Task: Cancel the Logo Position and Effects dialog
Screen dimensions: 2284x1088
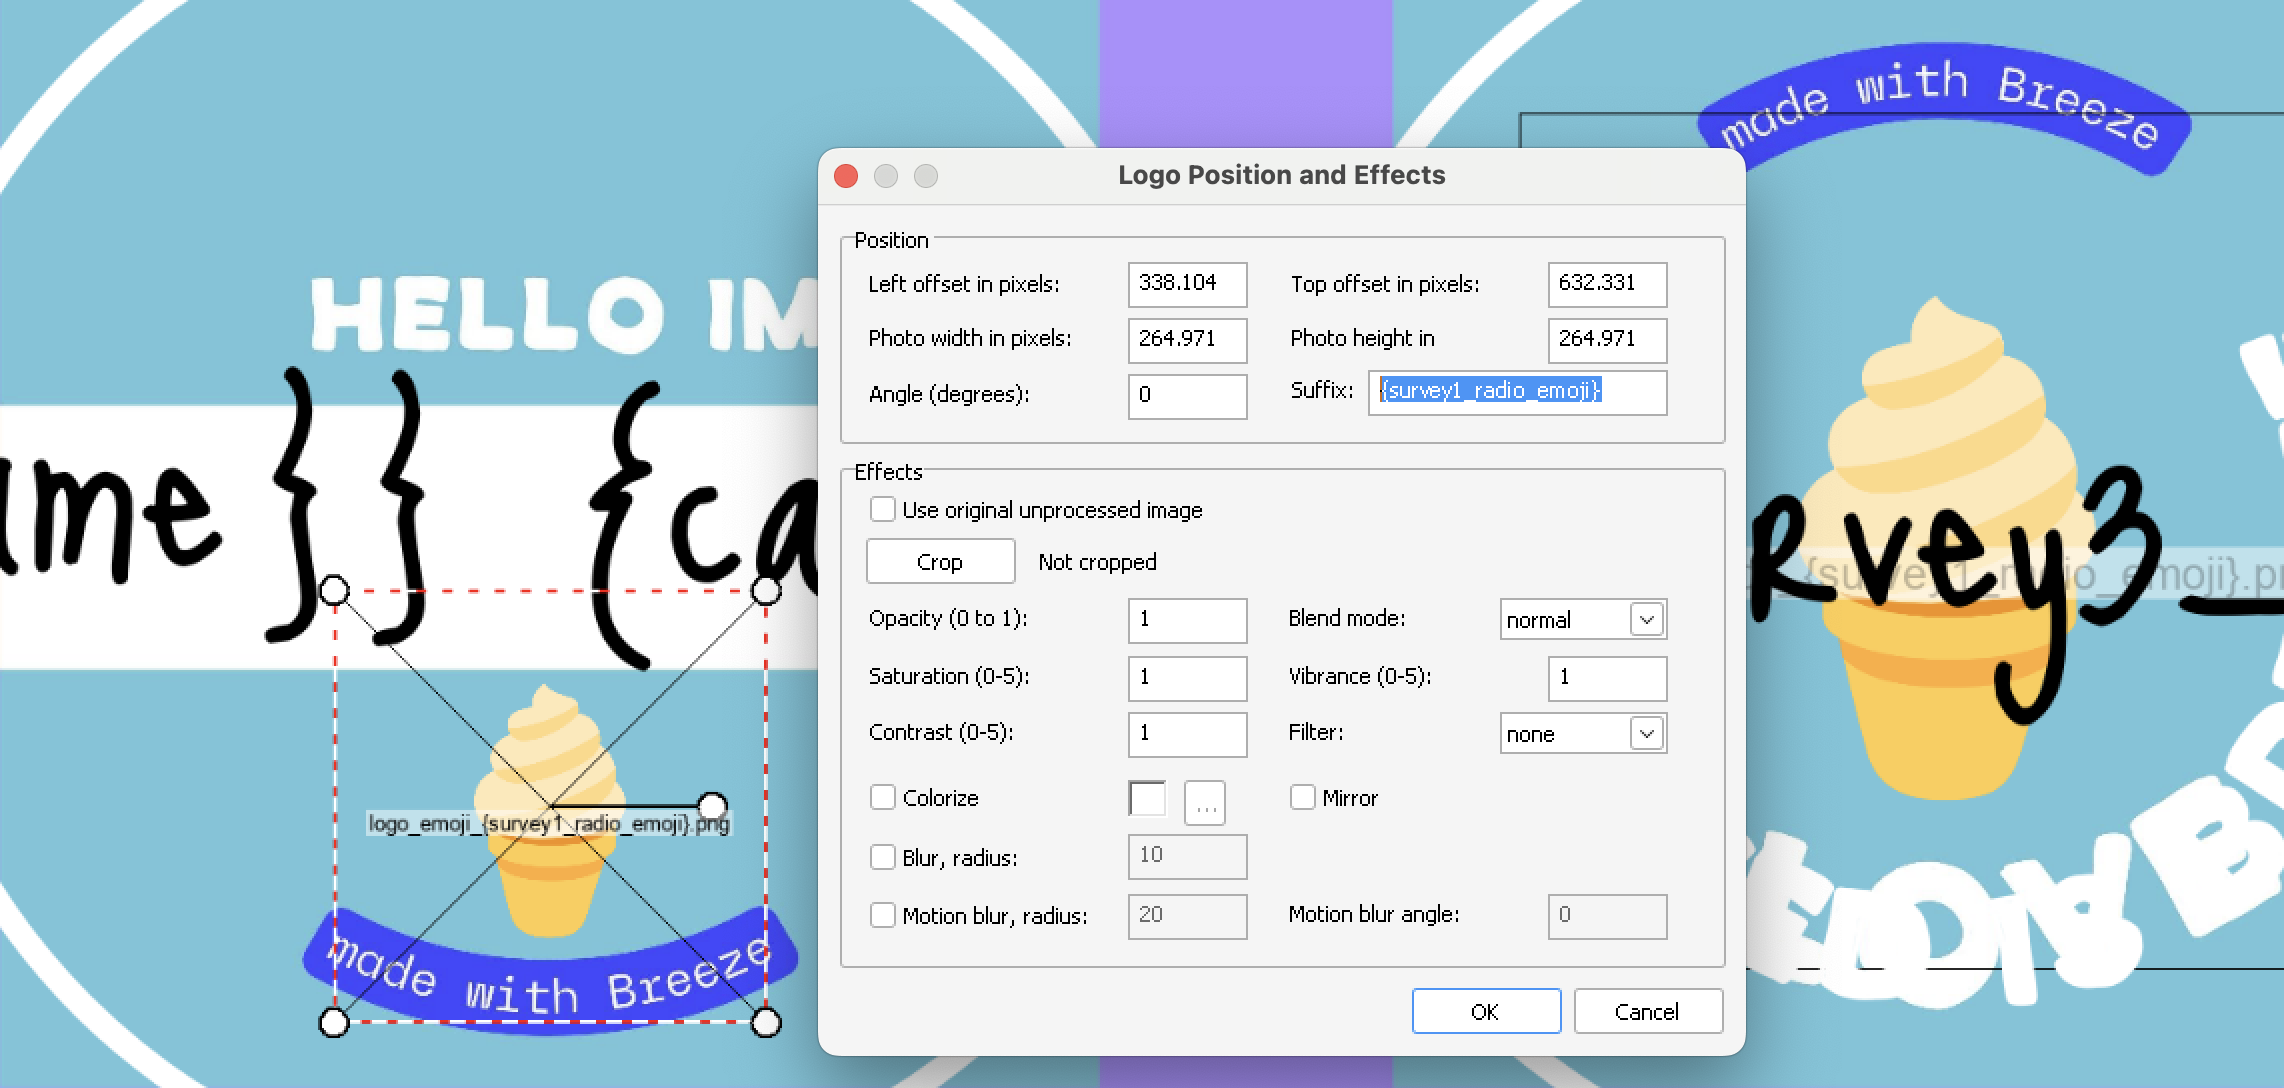Action: [1647, 1012]
